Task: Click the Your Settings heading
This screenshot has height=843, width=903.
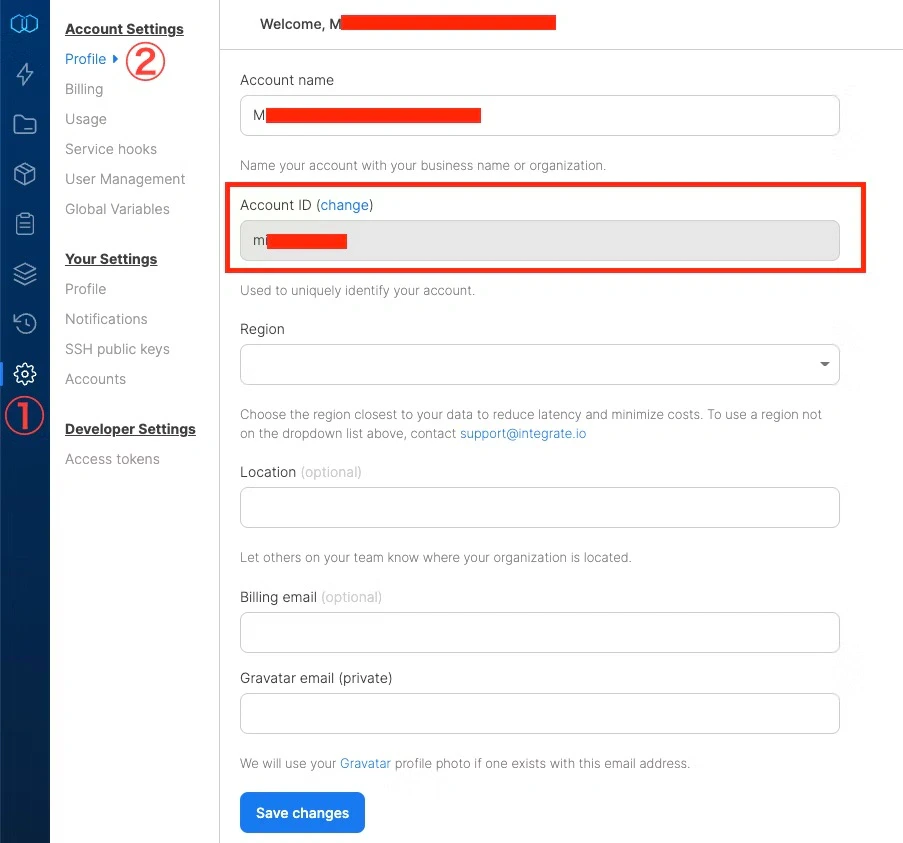Action: coord(111,259)
